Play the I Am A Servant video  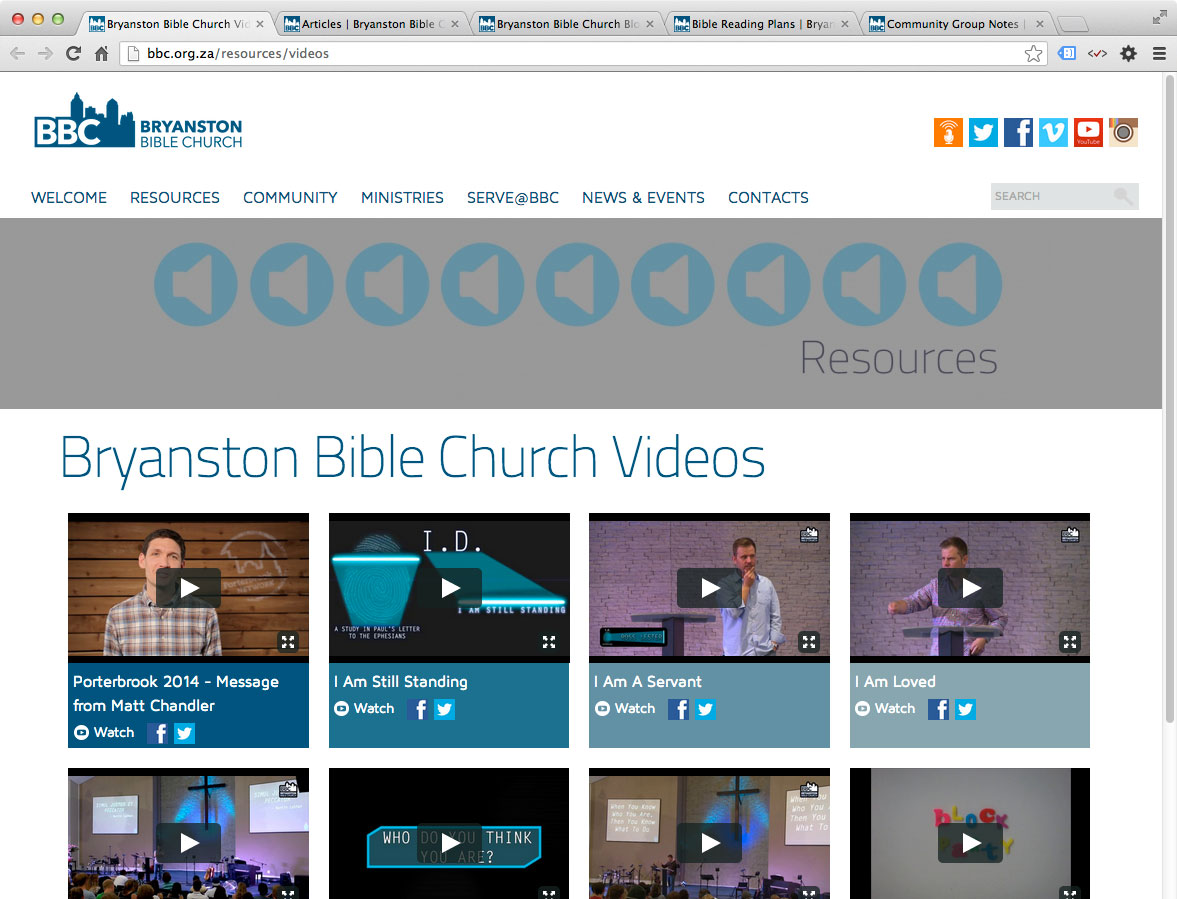coord(709,588)
